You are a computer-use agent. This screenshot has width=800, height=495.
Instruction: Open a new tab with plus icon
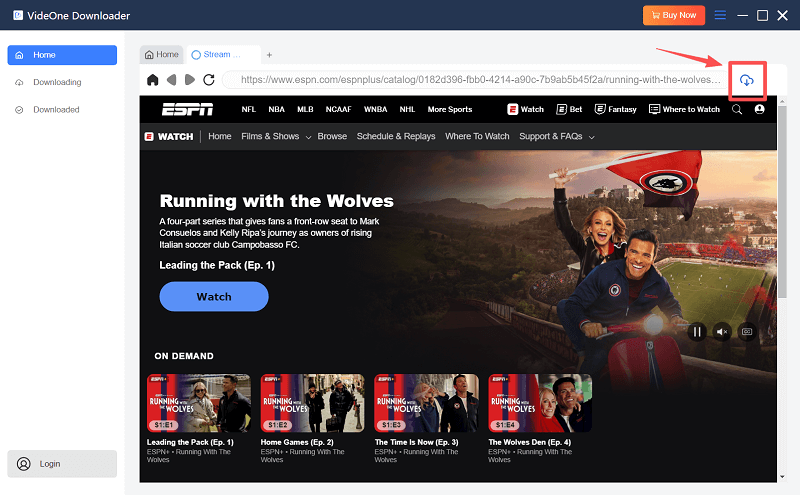point(269,54)
